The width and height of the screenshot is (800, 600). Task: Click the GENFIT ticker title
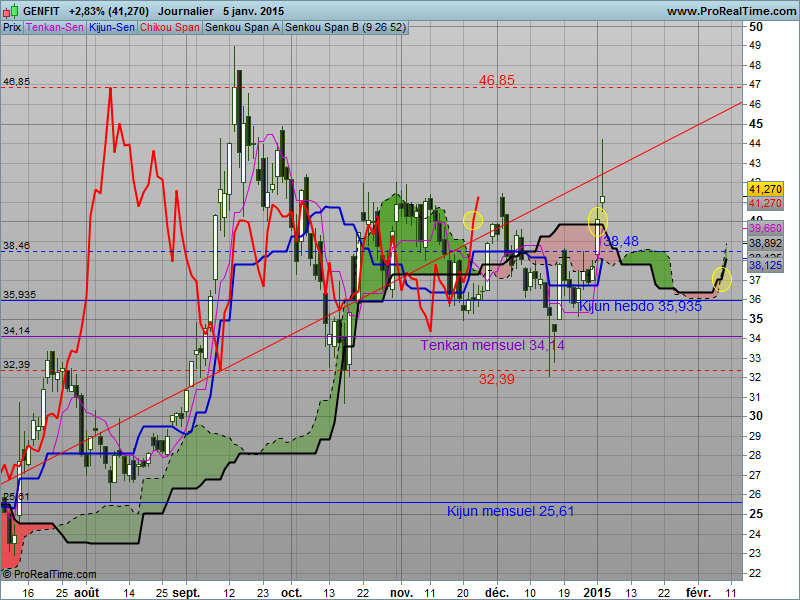(x=41, y=11)
